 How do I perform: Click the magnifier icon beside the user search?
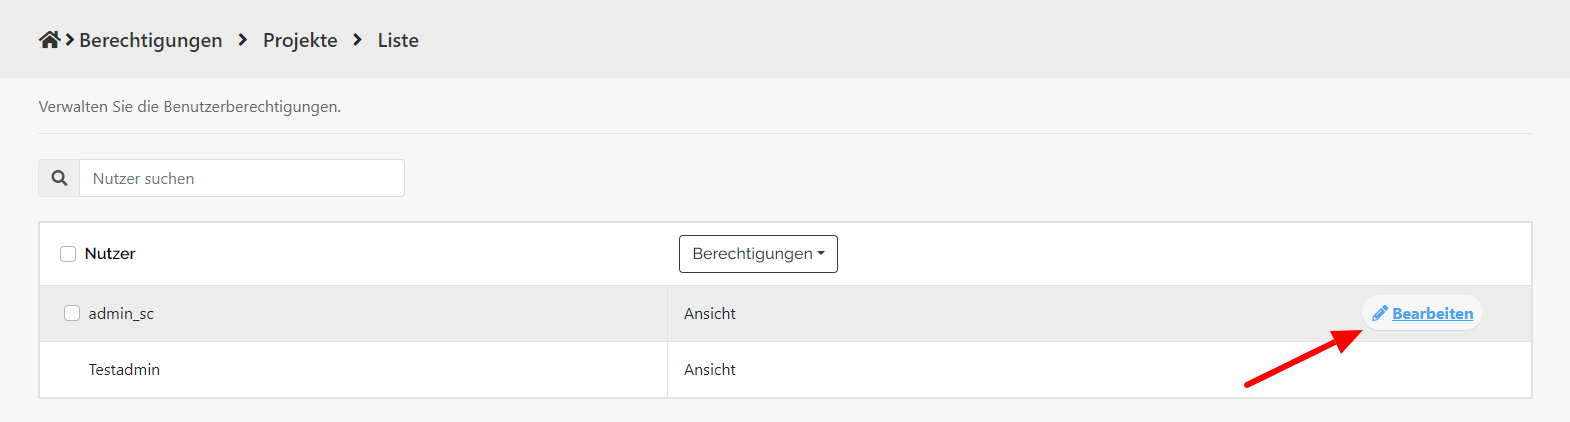tap(59, 178)
